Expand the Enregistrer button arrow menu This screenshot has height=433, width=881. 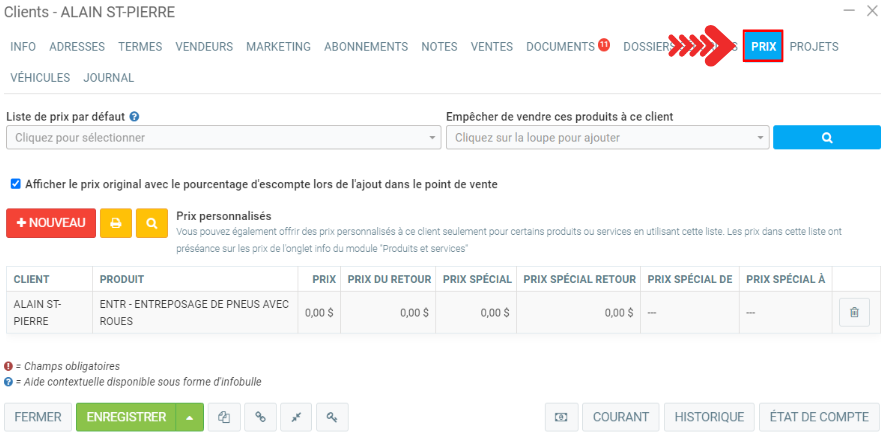(x=190, y=417)
